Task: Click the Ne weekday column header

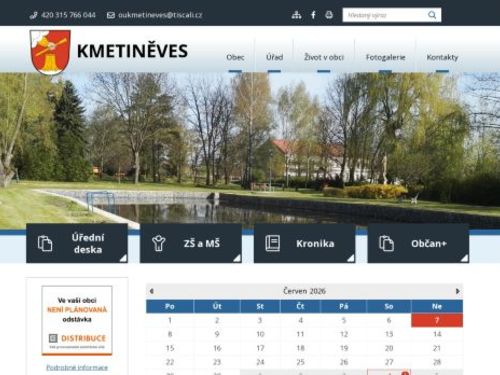Action: 437,306
